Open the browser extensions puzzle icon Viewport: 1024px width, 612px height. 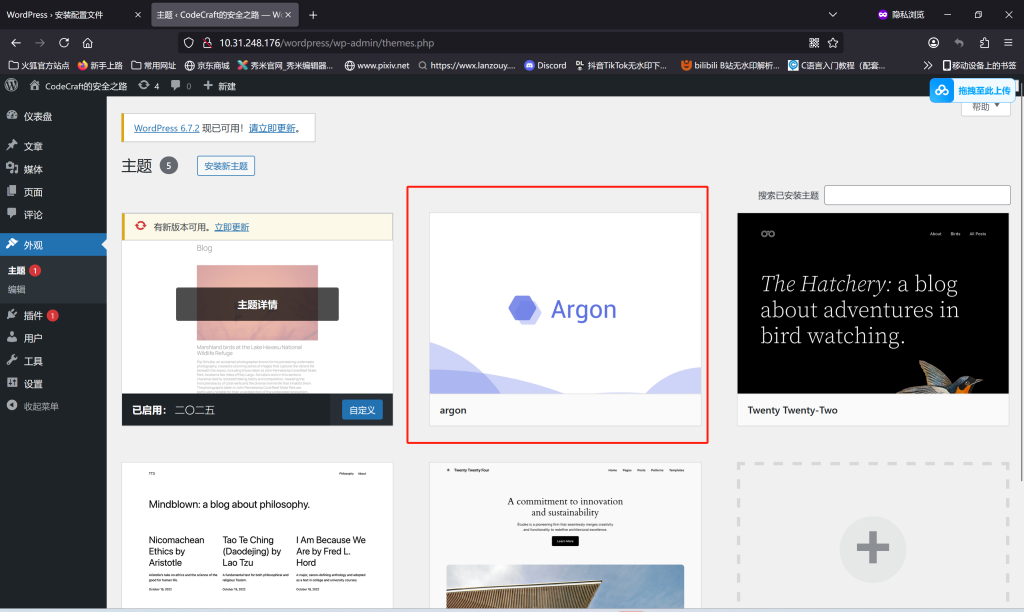984,43
